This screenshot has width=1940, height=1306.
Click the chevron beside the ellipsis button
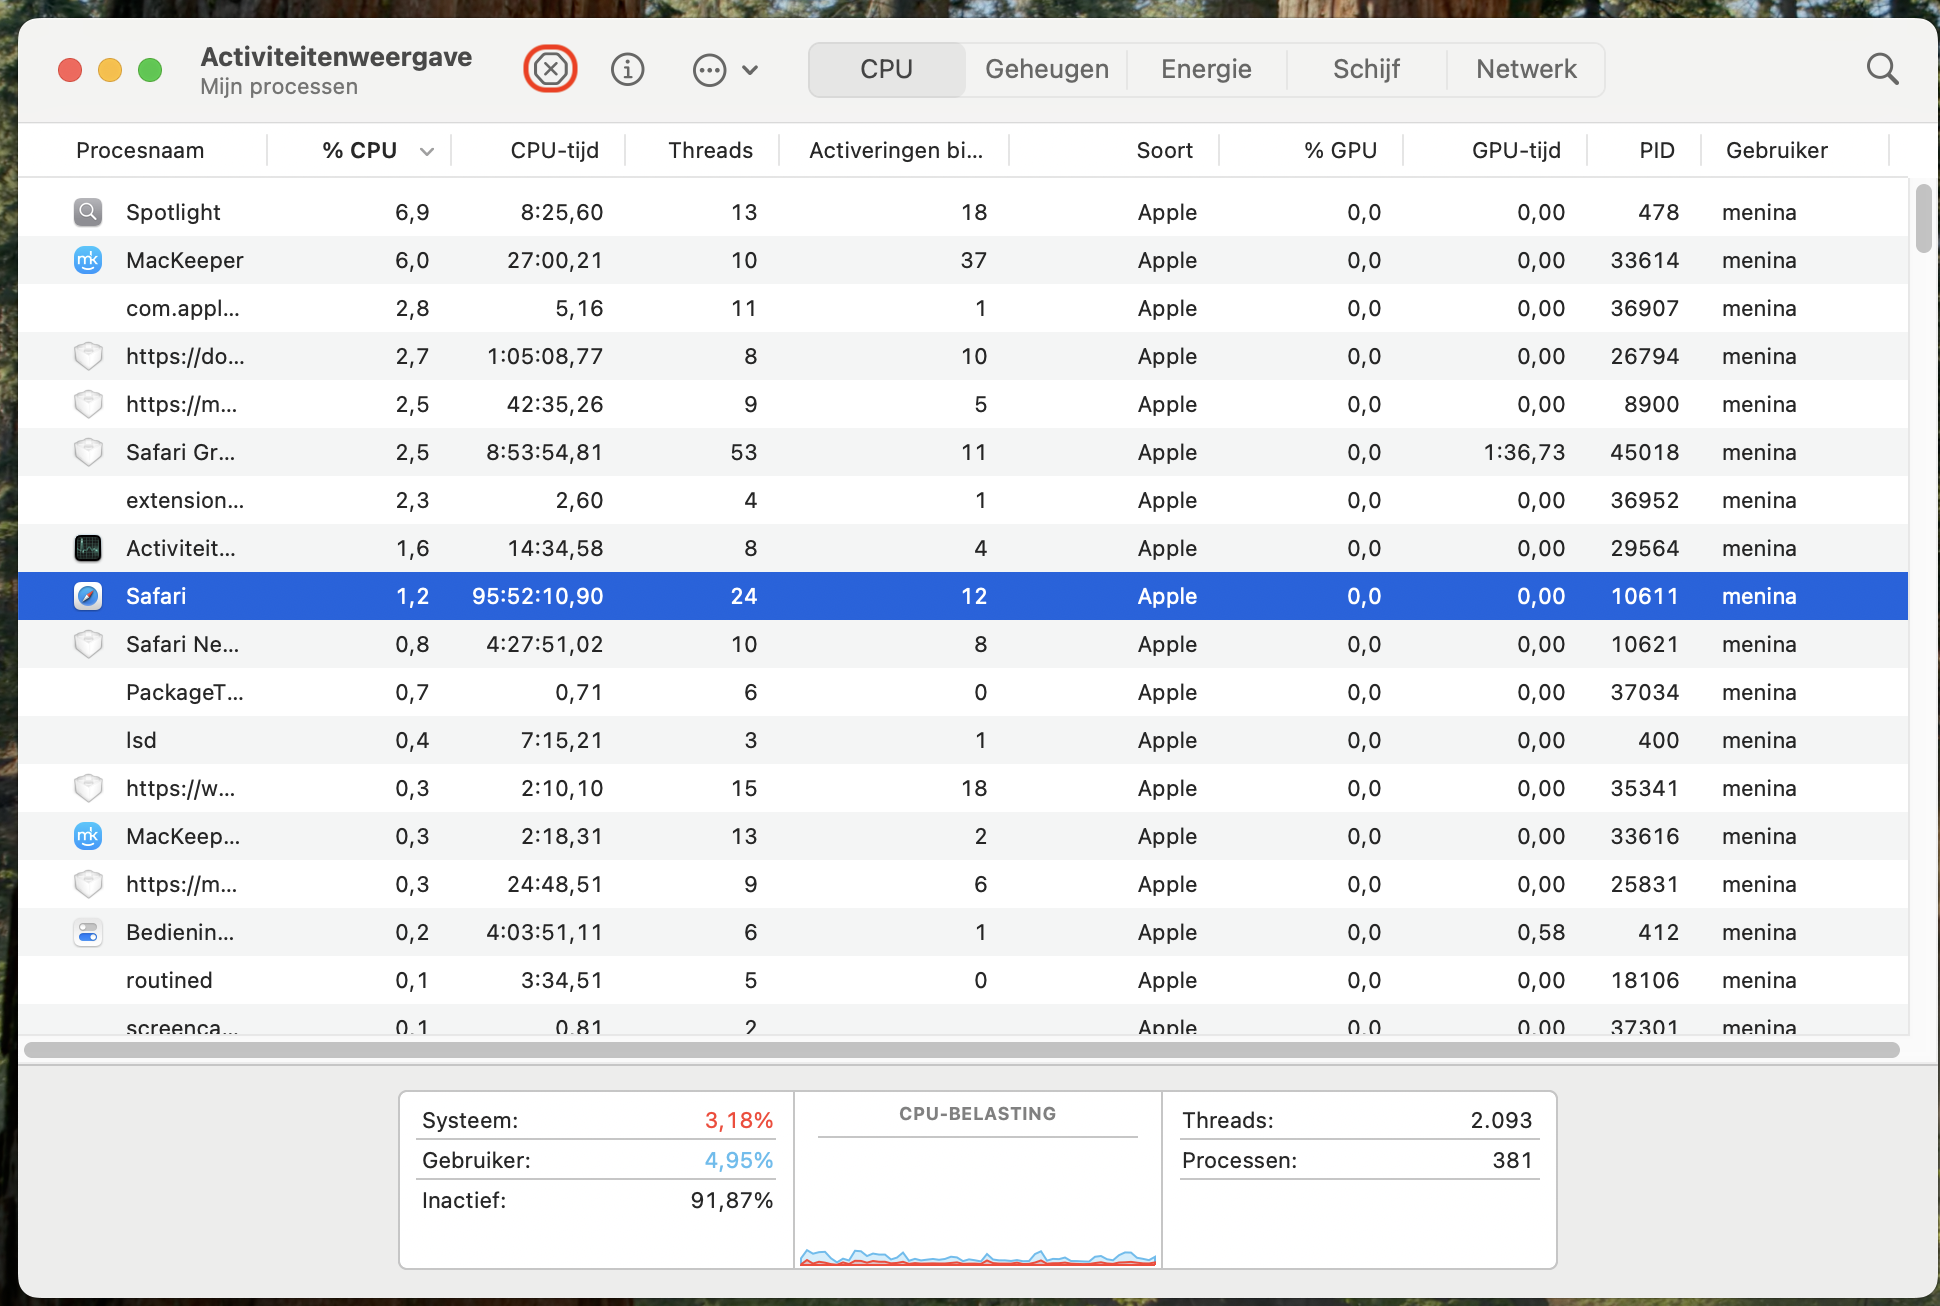pos(750,70)
